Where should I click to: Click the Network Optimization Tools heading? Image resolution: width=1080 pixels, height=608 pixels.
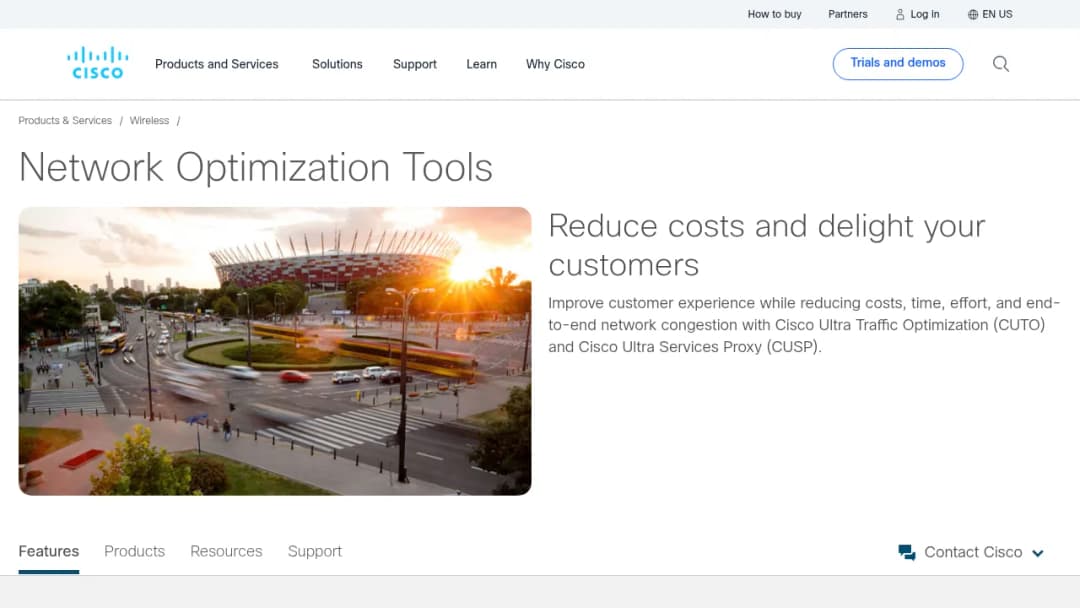point(256,167)
